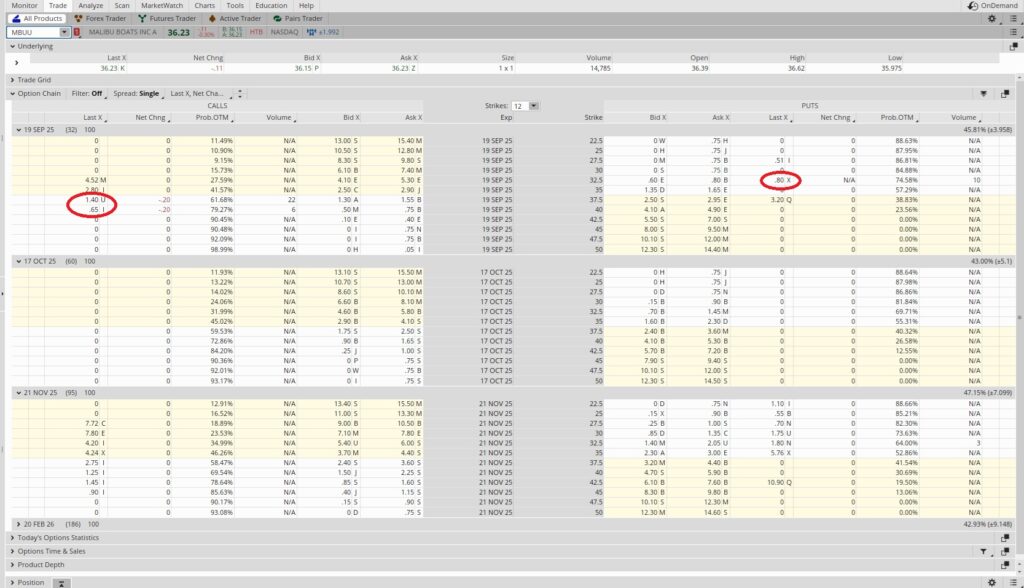Image resolution: width=1024 pixels, height=588 pixels.
Task: Open the hamburger menu icon above the option chain
Action: point(1014,32)
